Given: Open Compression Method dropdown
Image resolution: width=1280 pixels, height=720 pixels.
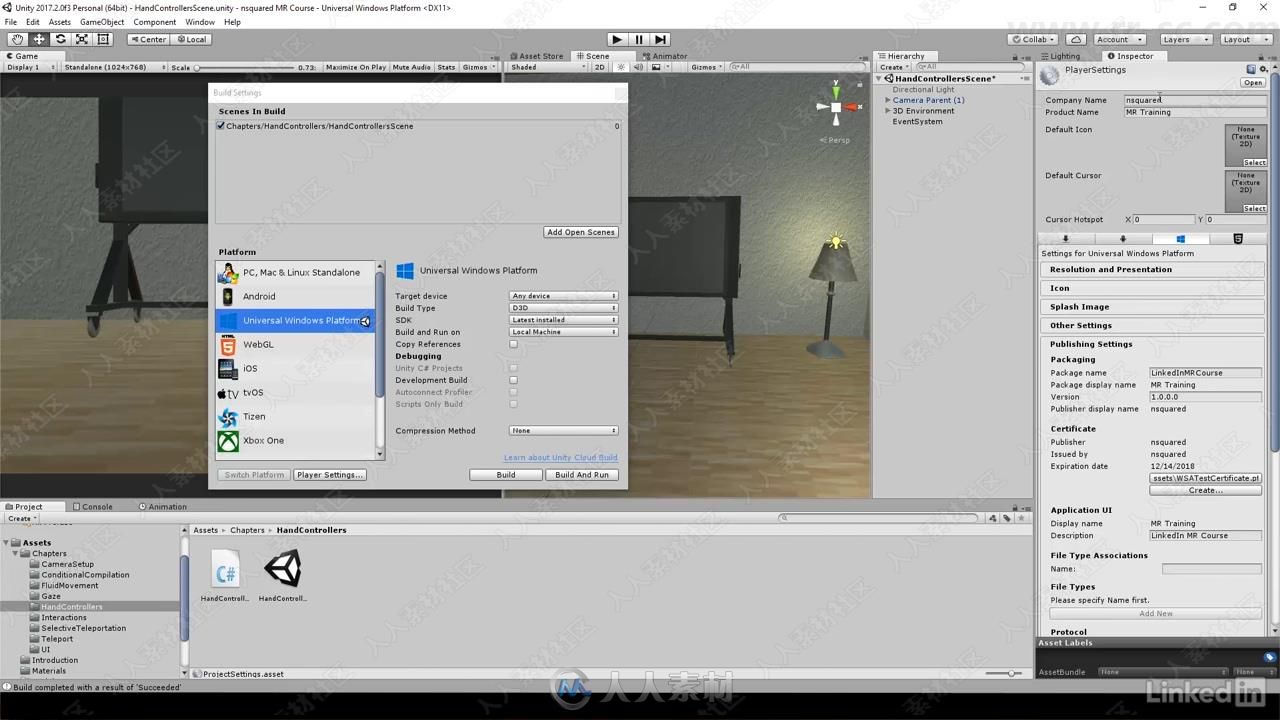Looking at the screenshot, I should pyautogui.click(x=564, y=430).
